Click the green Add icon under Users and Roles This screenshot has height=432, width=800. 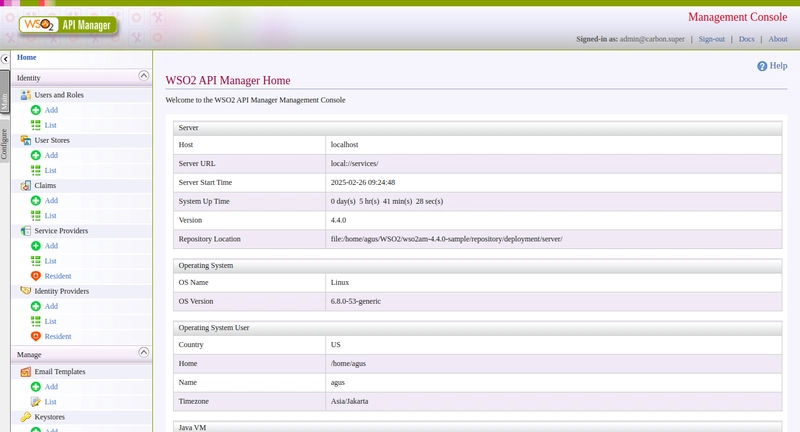[36, 110]
